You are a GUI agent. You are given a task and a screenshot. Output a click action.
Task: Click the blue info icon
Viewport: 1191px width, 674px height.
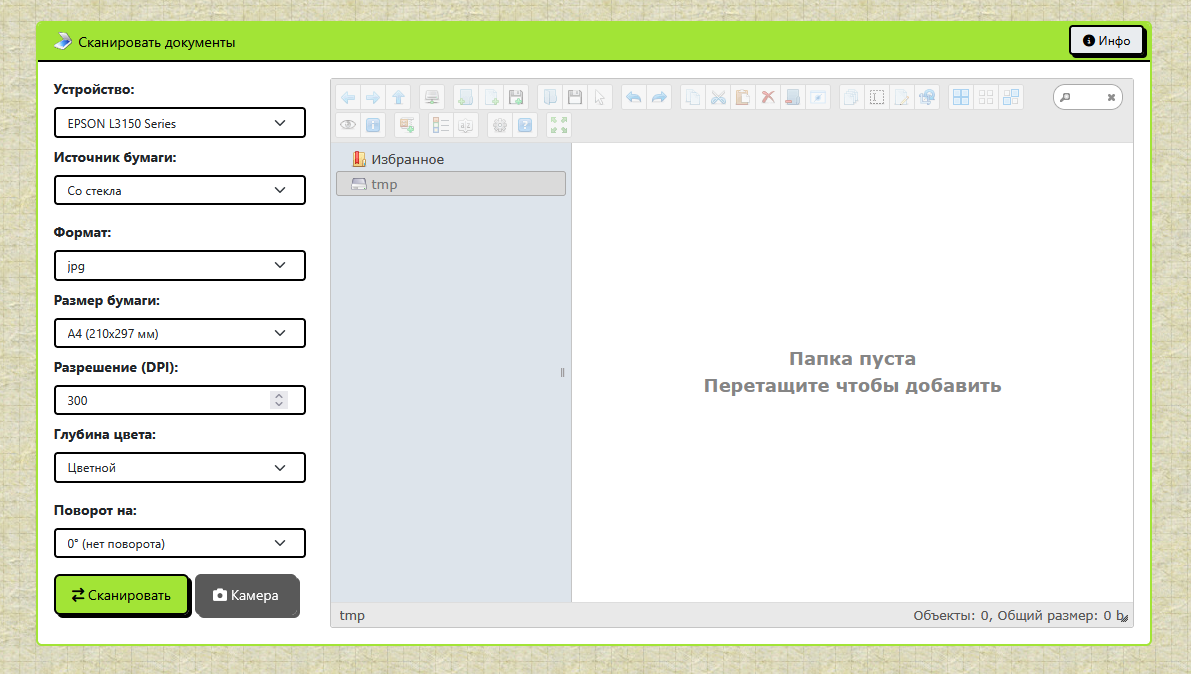click(373, 125)
